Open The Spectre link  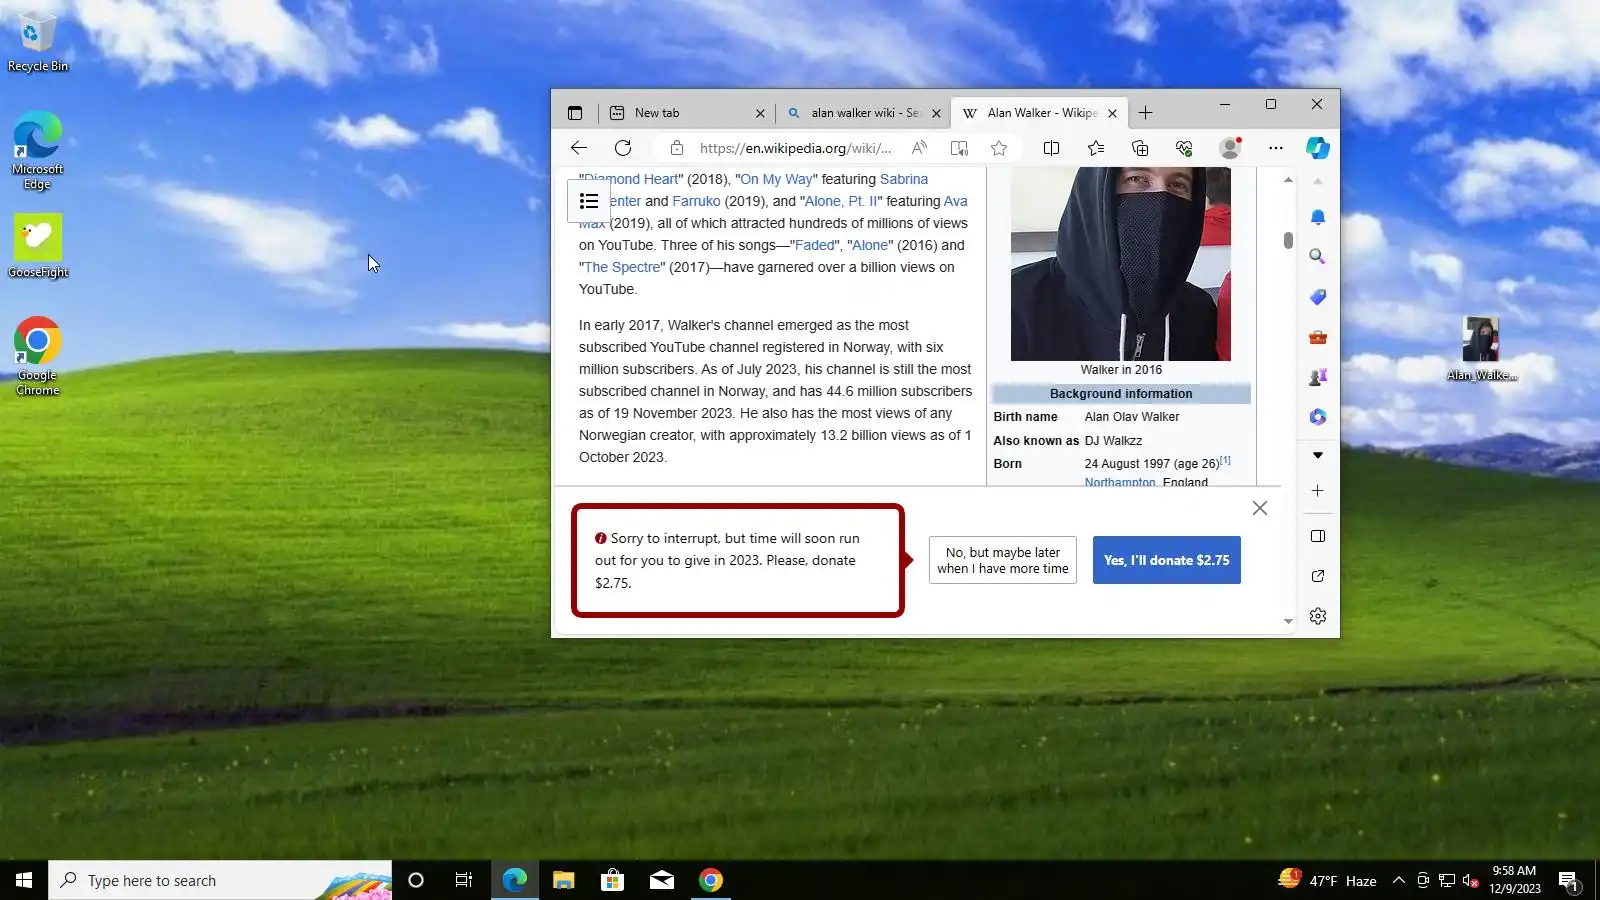coord(622,267)
